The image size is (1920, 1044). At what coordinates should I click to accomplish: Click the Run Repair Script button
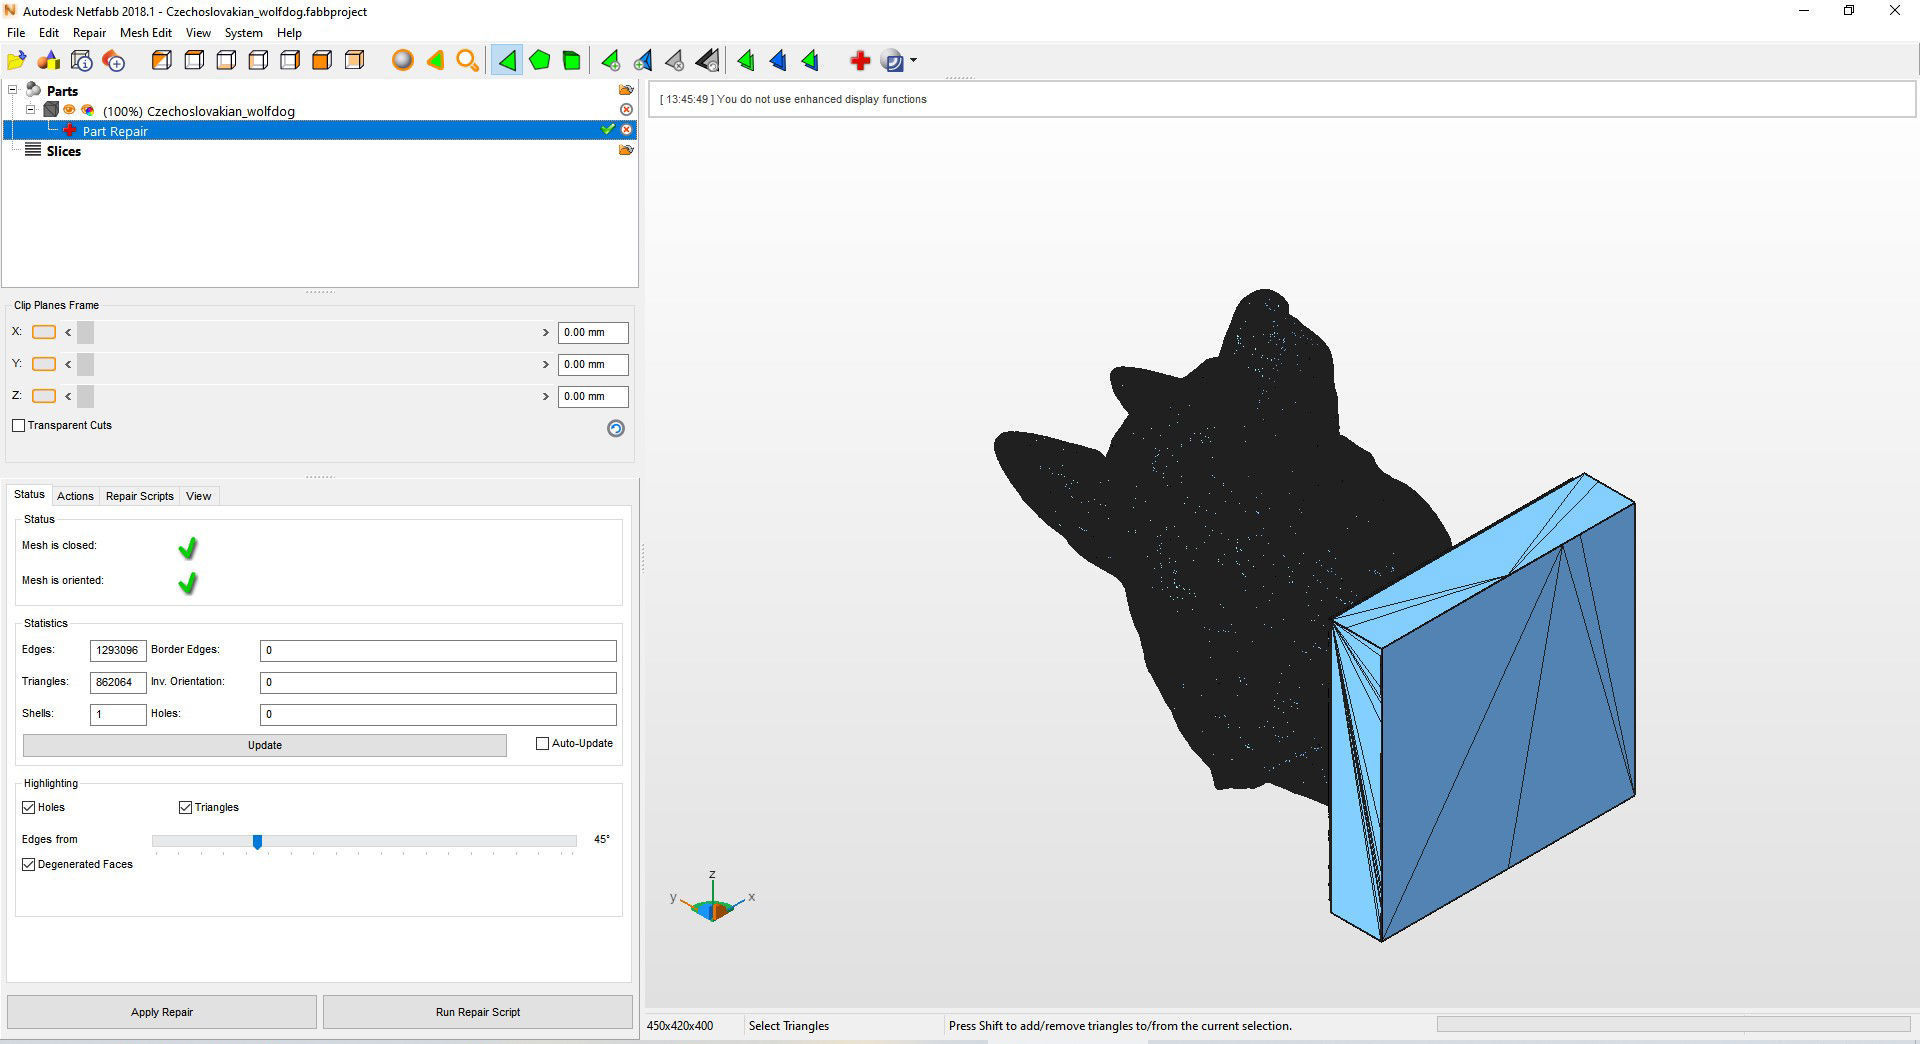pyautogui.click(x=478, y=1012)
